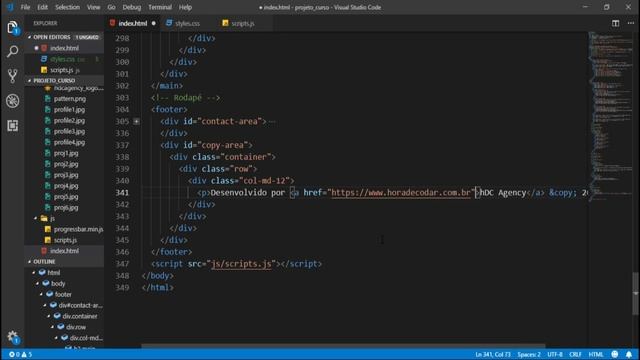The height and width of the screenshot is (360, 640).
Task: Open the Source Control view icon
Action: click(x=12, y=76)
